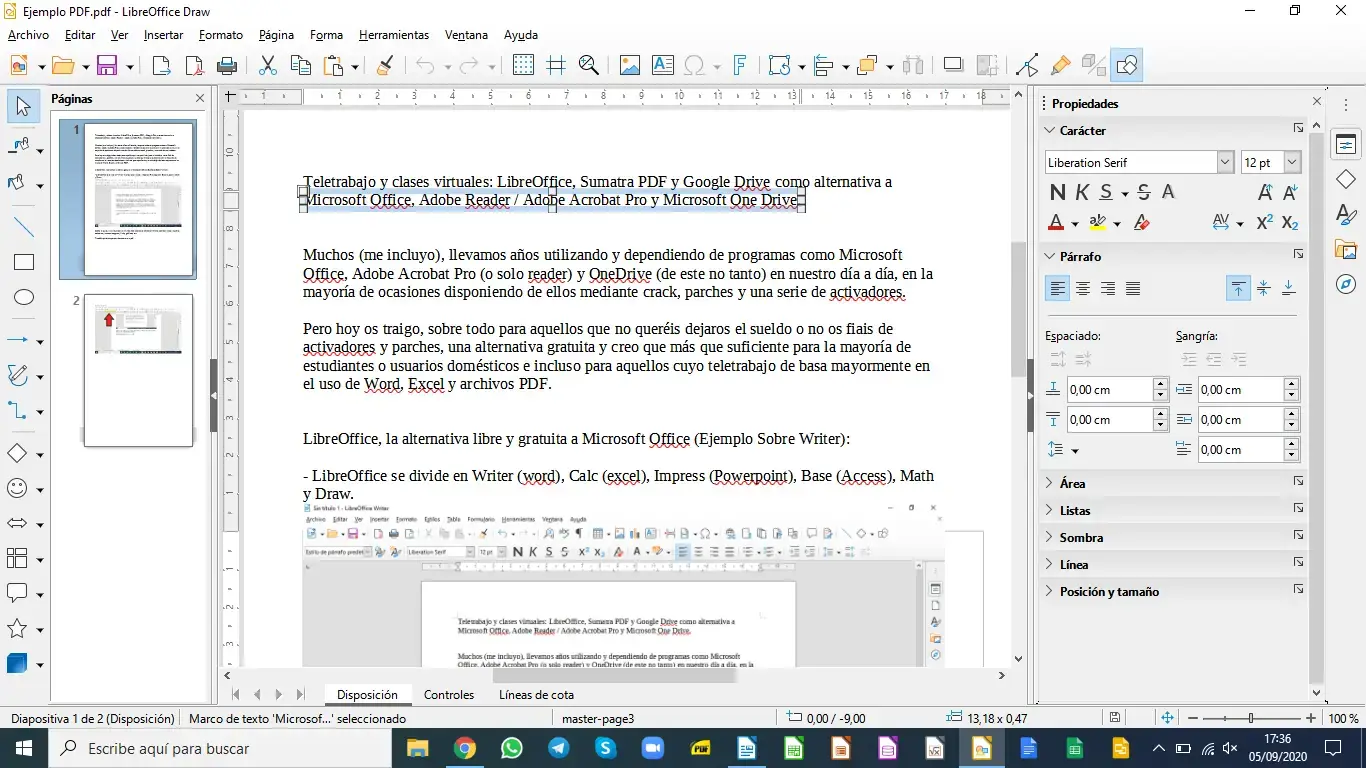Toggle glue points edit icon

[1060, 66]
